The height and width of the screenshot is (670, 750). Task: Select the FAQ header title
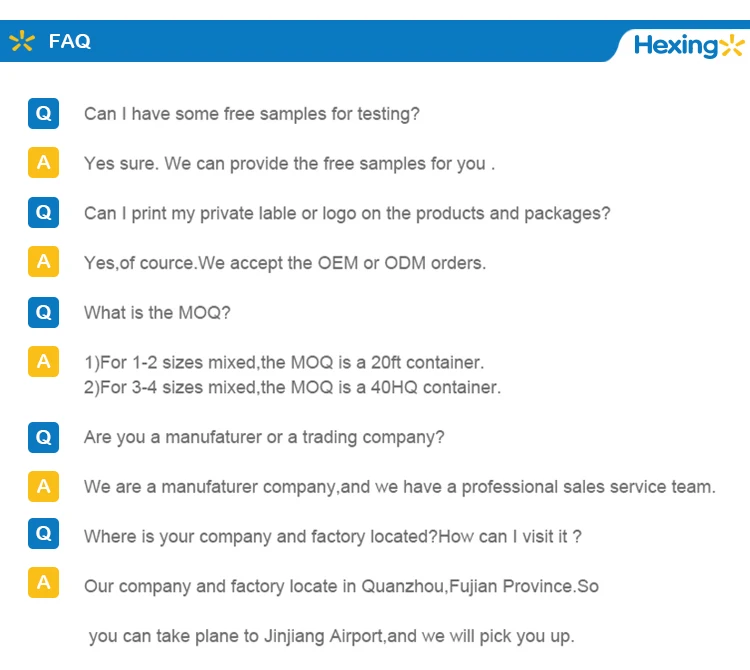[x=70, y=41]
